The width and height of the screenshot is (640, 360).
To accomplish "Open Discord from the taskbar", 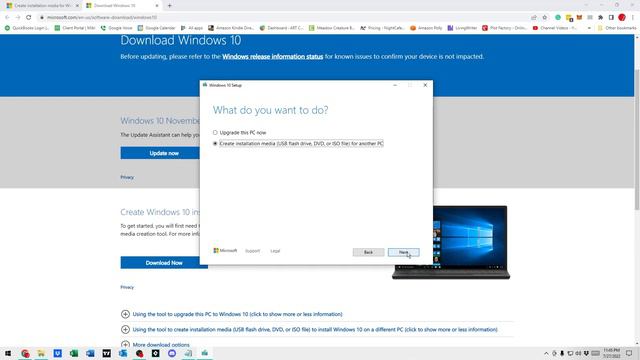I will coord(172,353).
